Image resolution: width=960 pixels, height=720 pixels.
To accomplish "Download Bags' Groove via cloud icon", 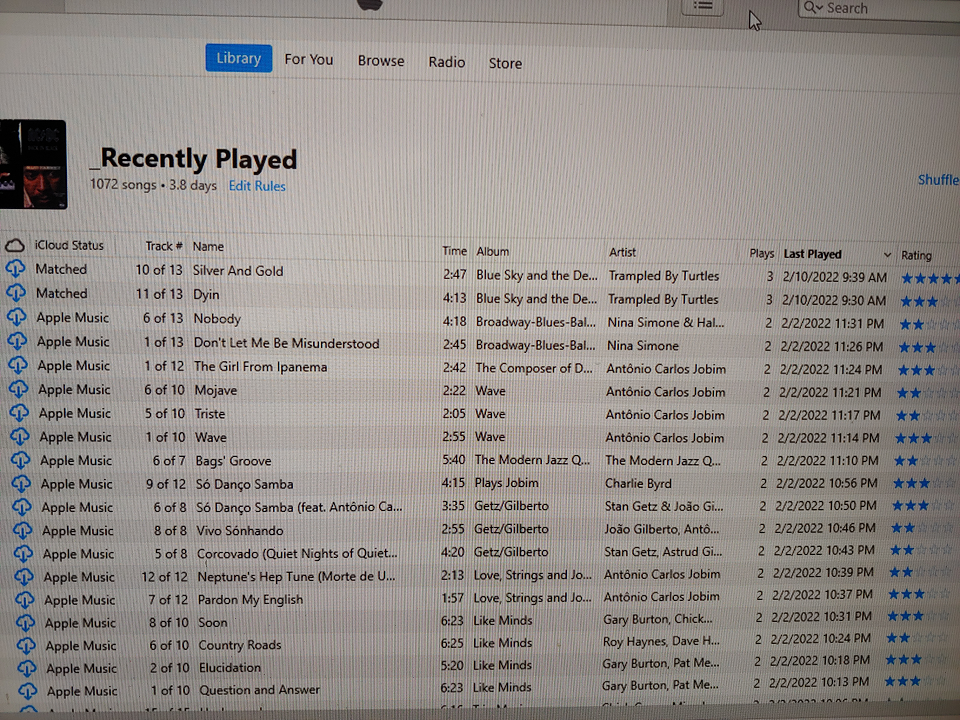I will point(20,459).
